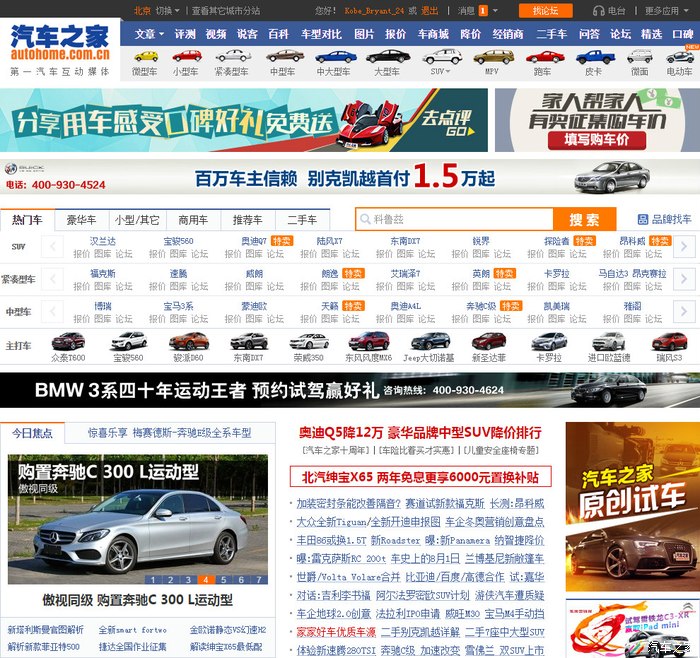The image size is (700, 658).
Task: Click the 退出 logout link
Action: pos(429,11)
